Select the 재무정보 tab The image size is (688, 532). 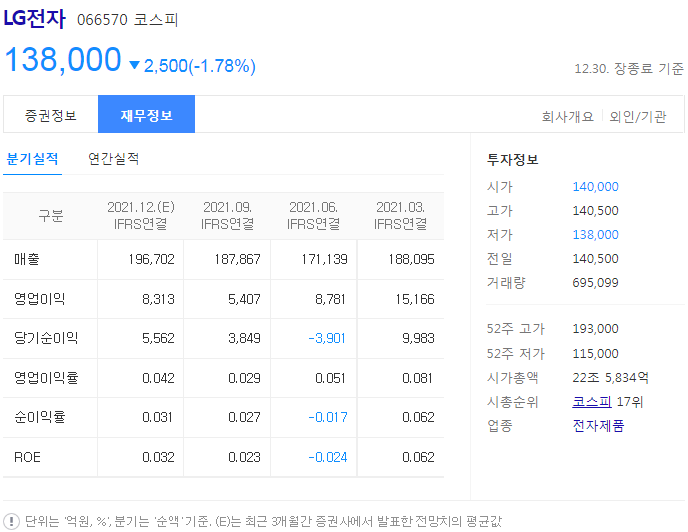(x=147, y=114)
